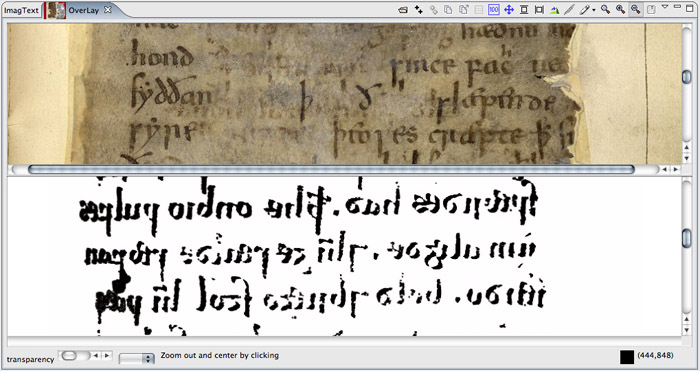Click the green mountain image icon
700x371 pixels.
(554, 10)
